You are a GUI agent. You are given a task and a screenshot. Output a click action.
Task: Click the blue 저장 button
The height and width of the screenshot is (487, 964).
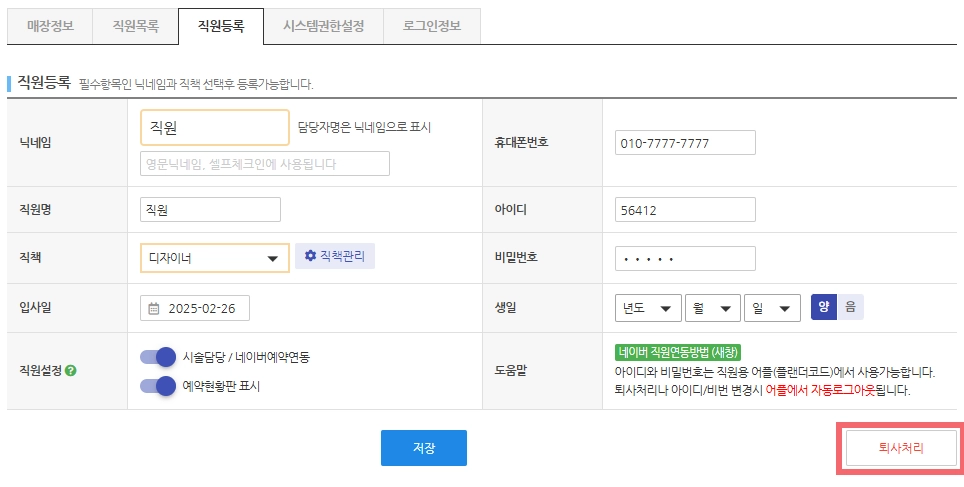(424, 448)
